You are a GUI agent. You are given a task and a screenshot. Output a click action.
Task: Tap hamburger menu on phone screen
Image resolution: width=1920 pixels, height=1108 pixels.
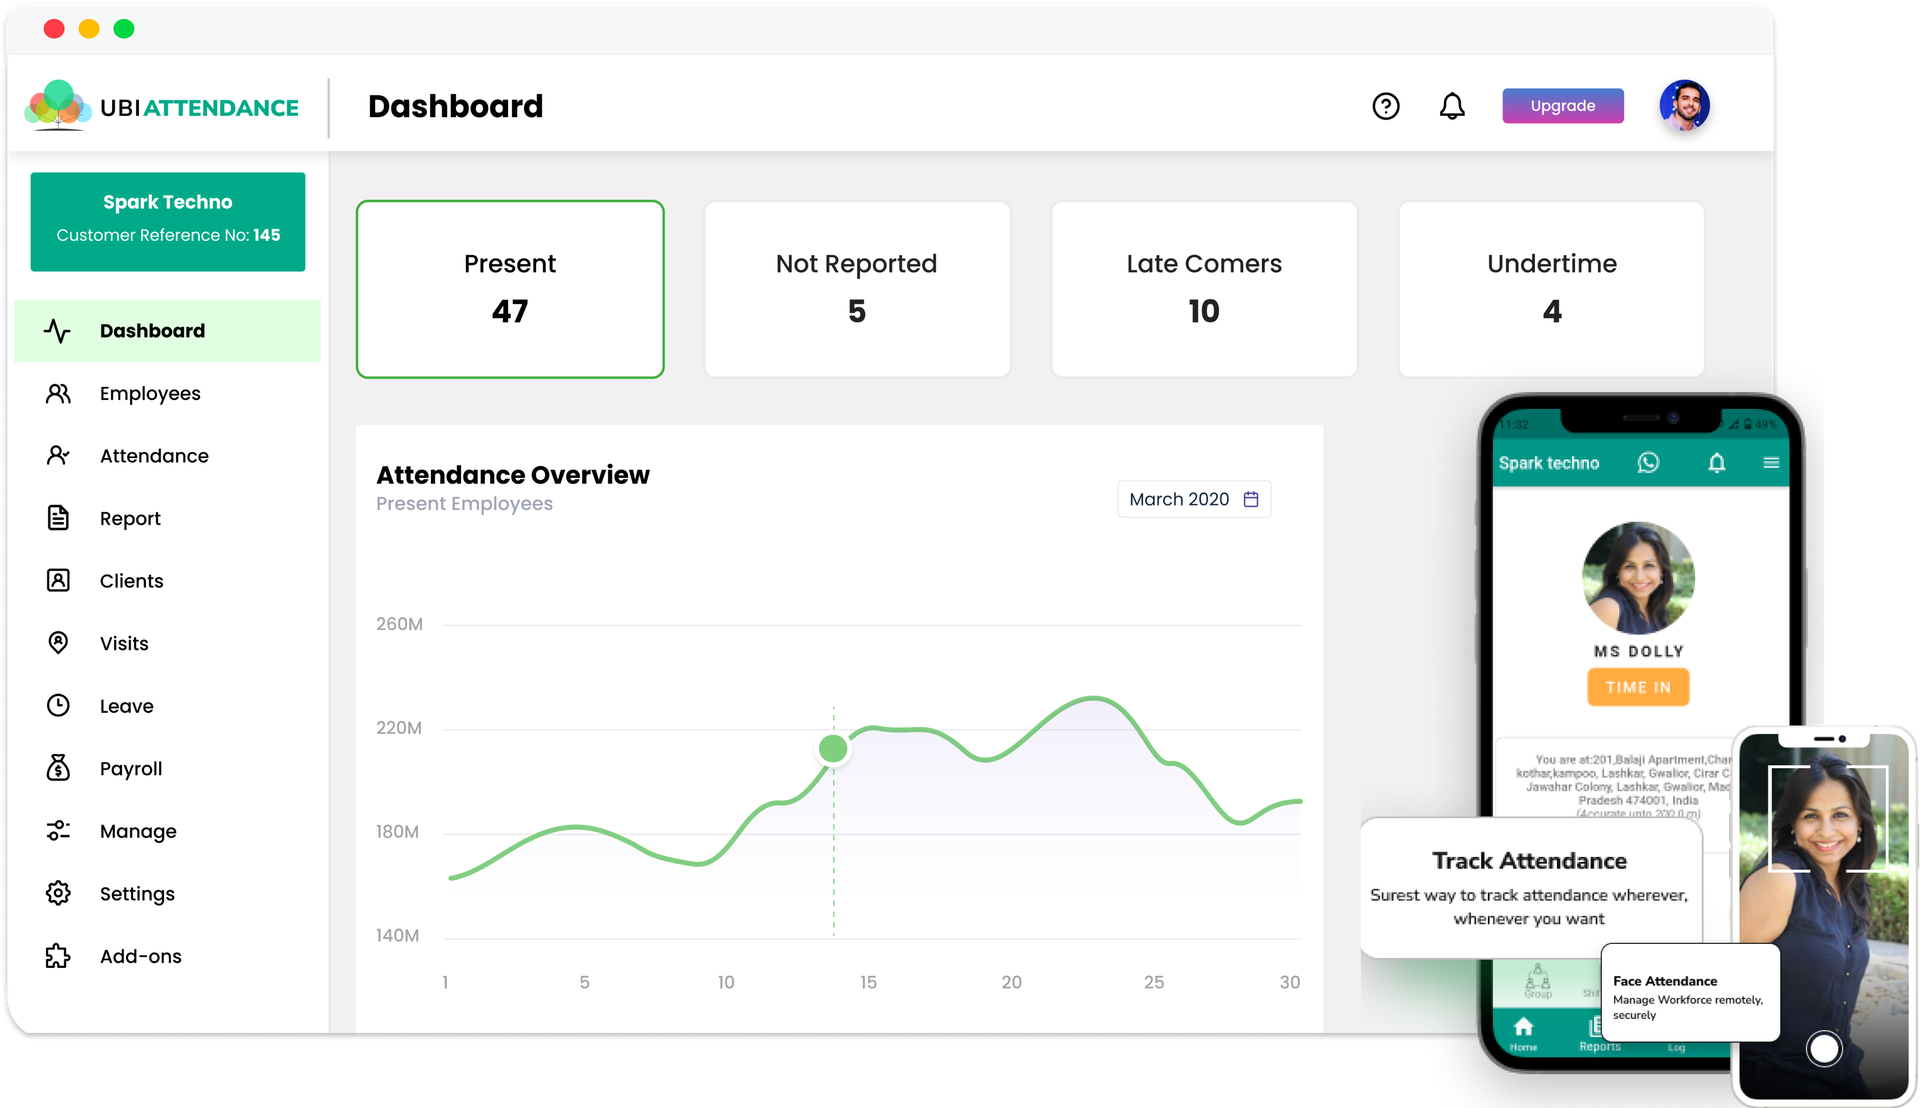pos(1771,463)
